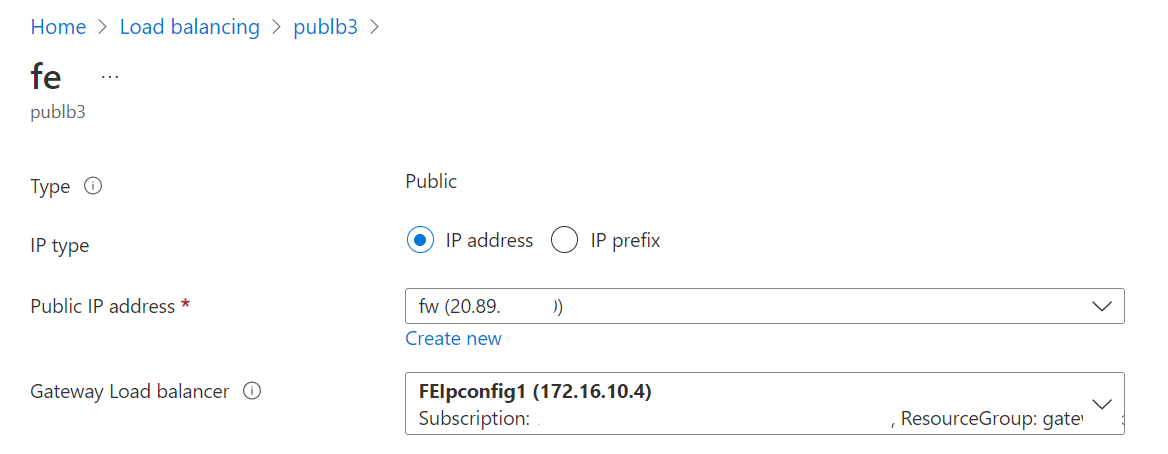Click the IP address option label

click(x=489, y=241)
